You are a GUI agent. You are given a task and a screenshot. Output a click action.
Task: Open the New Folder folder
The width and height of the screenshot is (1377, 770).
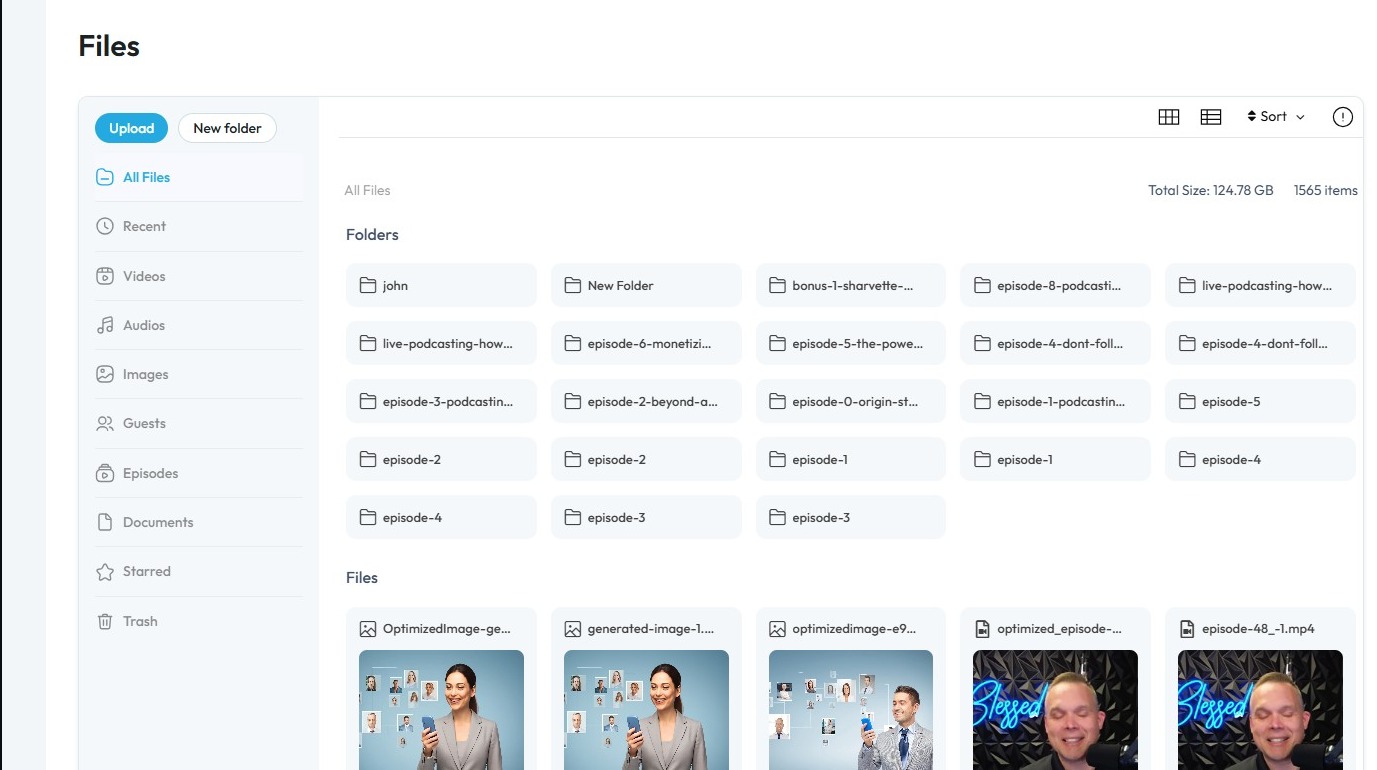coord(646,285)
